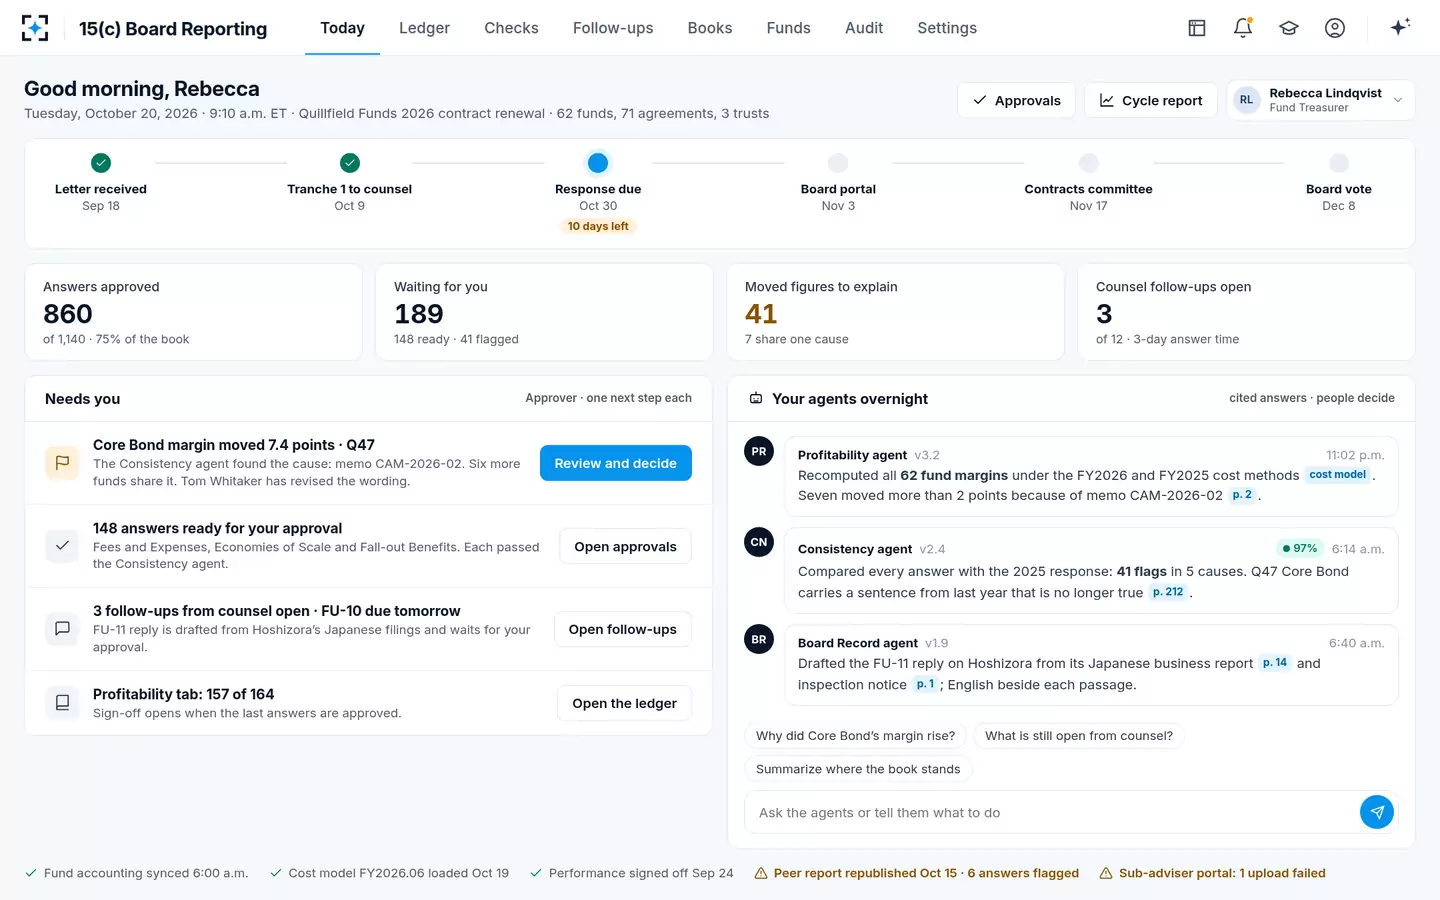
Task: Click Open follow-ups button
Action: point(623,629)
